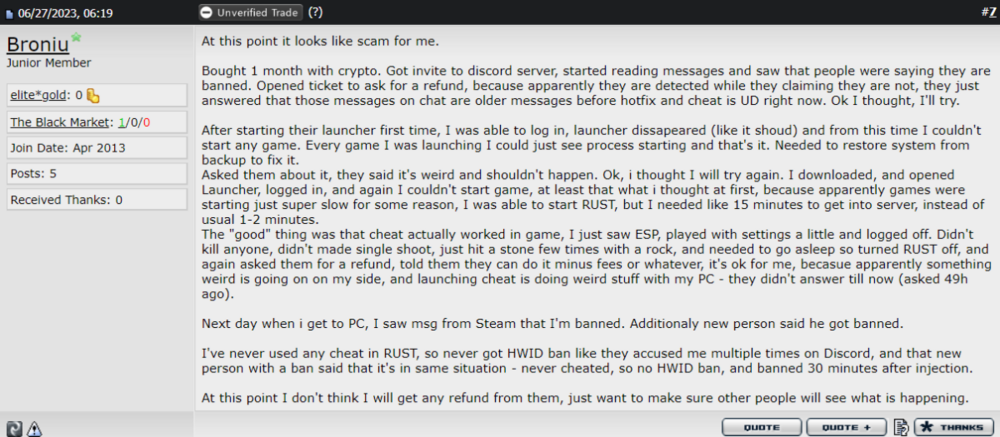
Task: Open the elite*gold link
Action: click(38, 96)
